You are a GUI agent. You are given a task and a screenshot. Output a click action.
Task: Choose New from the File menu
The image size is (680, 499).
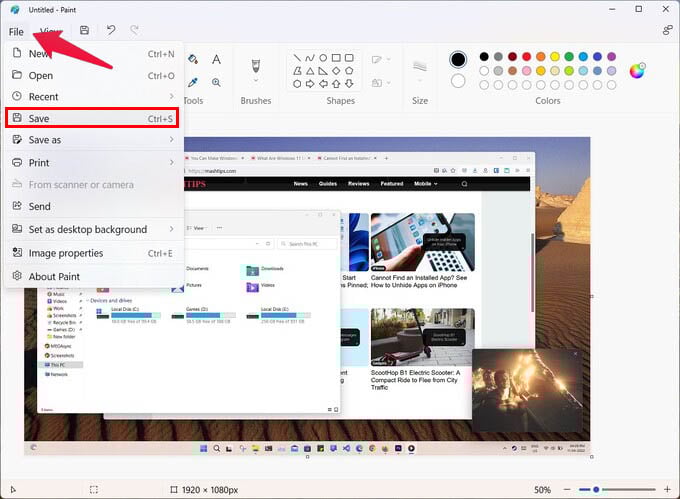tap(94, 54)
